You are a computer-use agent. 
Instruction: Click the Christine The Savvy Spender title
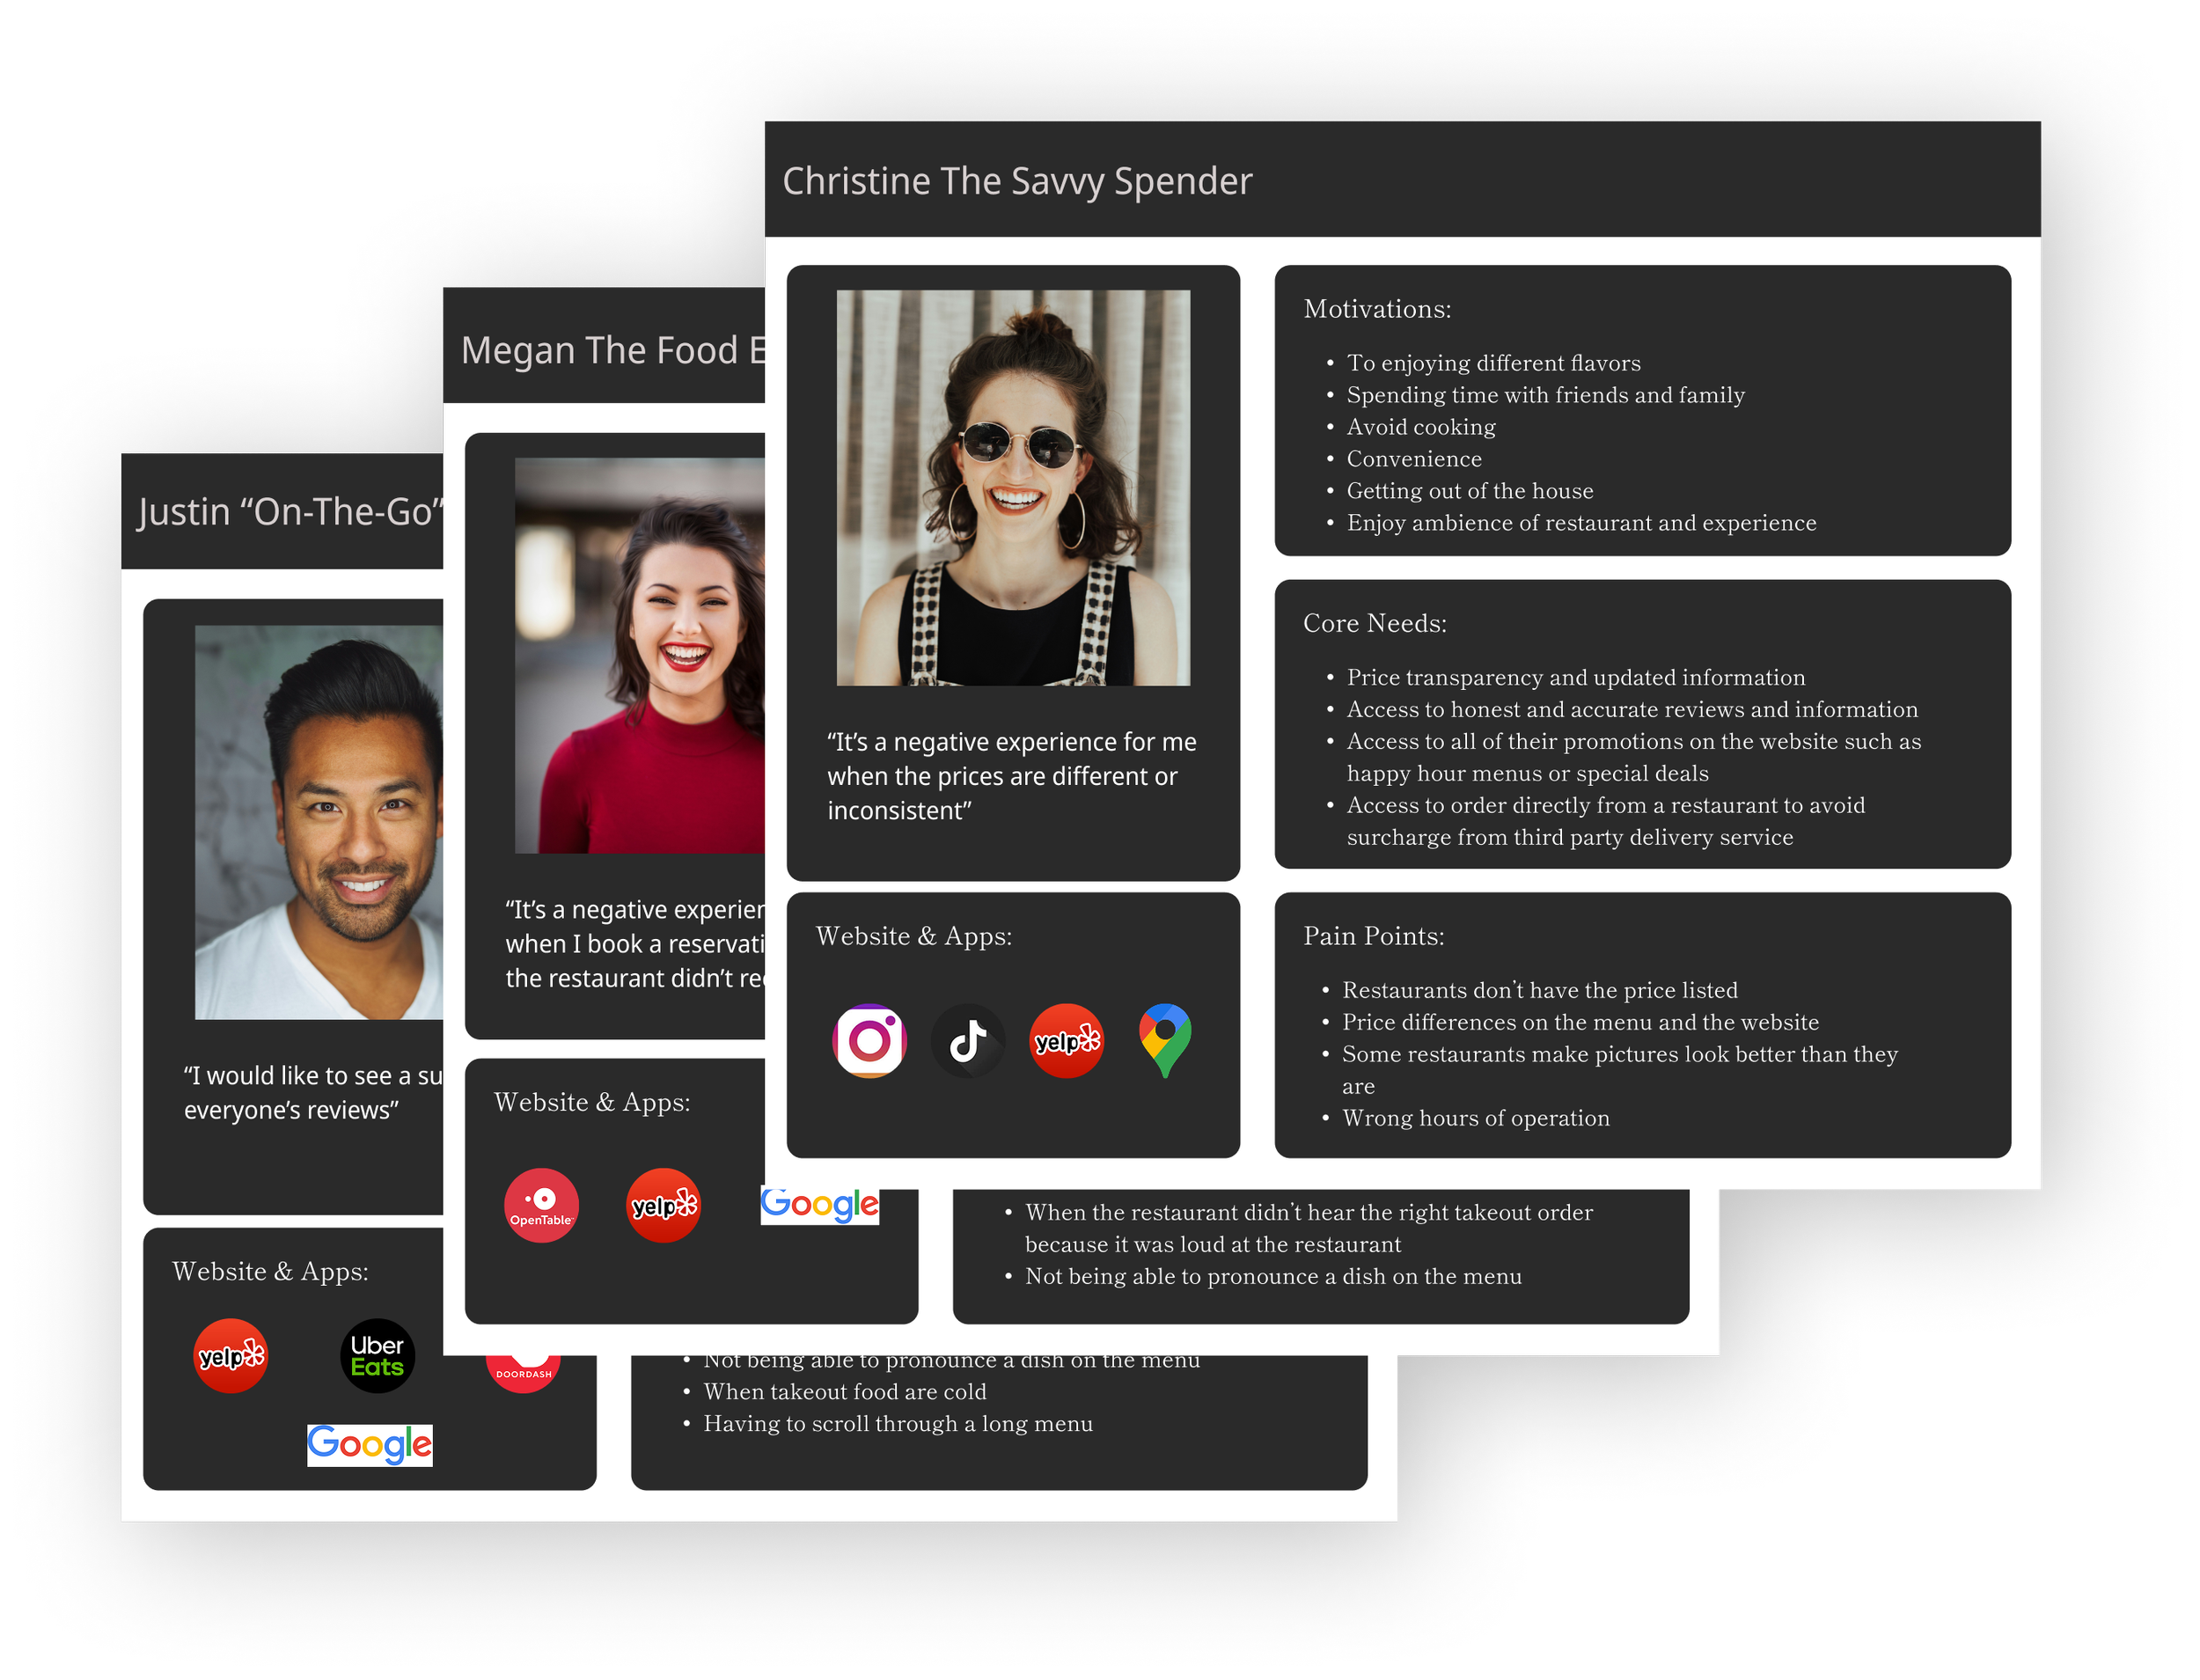point(1016,181)
